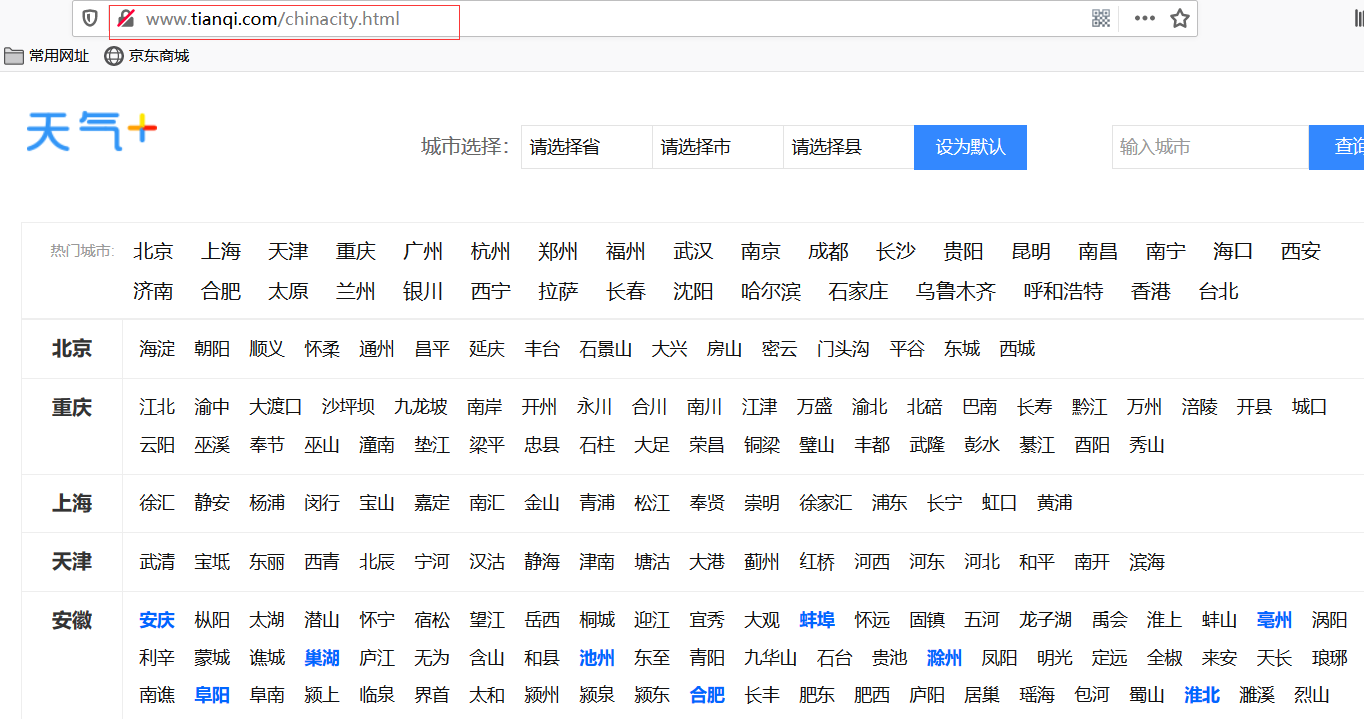This screenshot has width=1364, height=719.
Task: Click the shield tracking protection icon
Action: [90, 18]
